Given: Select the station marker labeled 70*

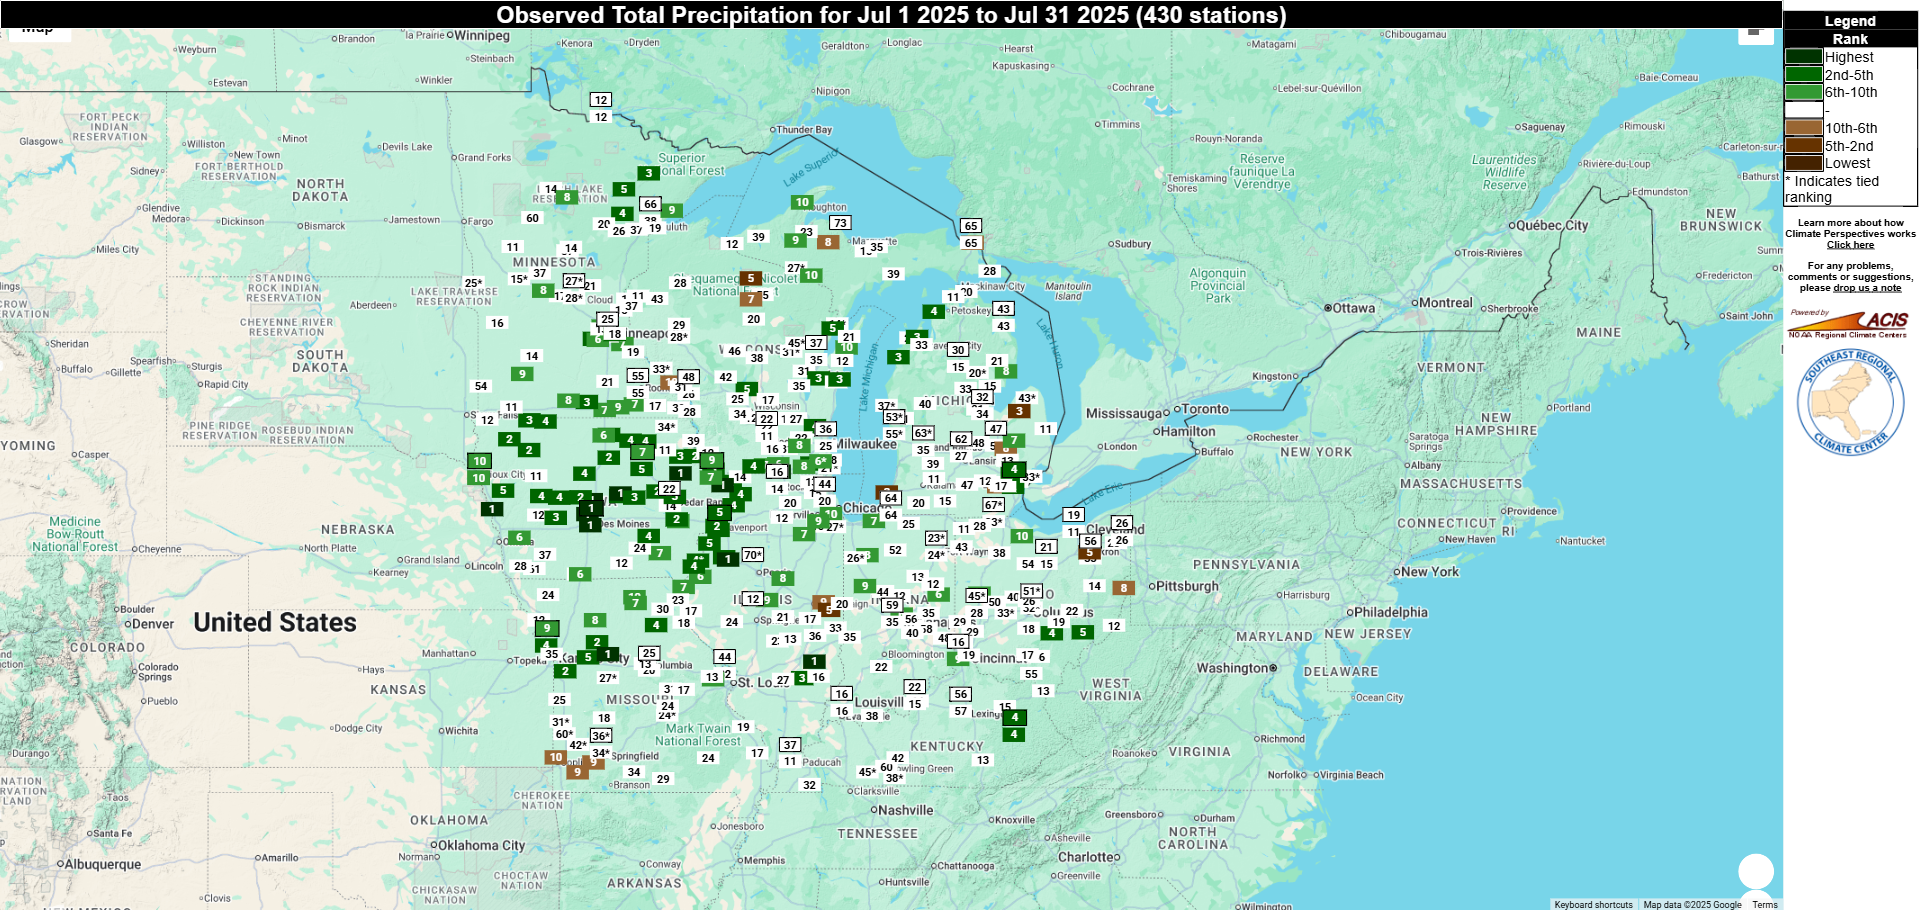Looking at the screenshot, I should coord(753,555).
